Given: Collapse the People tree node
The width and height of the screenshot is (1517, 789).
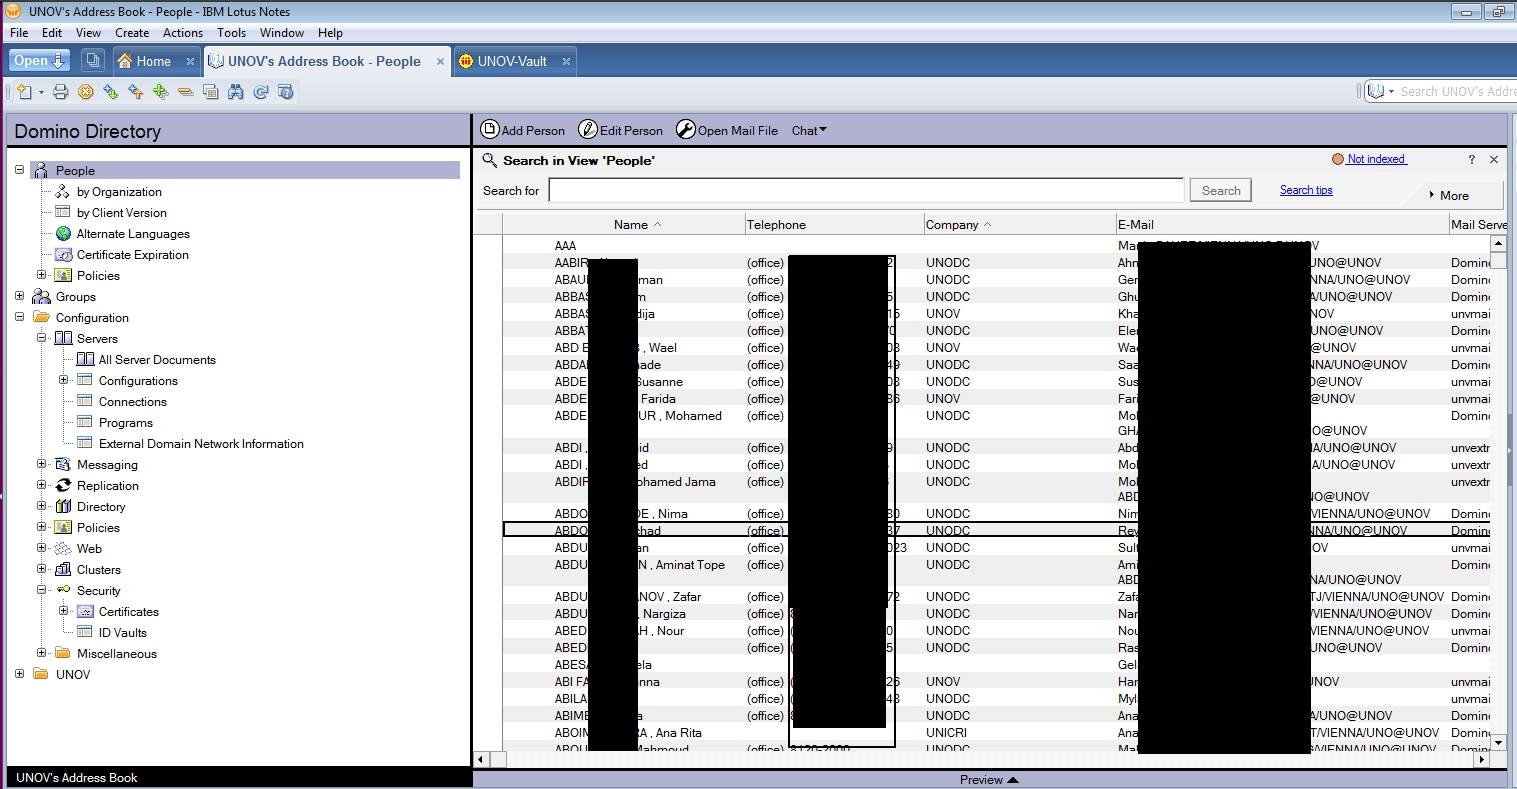Looking at the screenshot, I should (19, 170).
